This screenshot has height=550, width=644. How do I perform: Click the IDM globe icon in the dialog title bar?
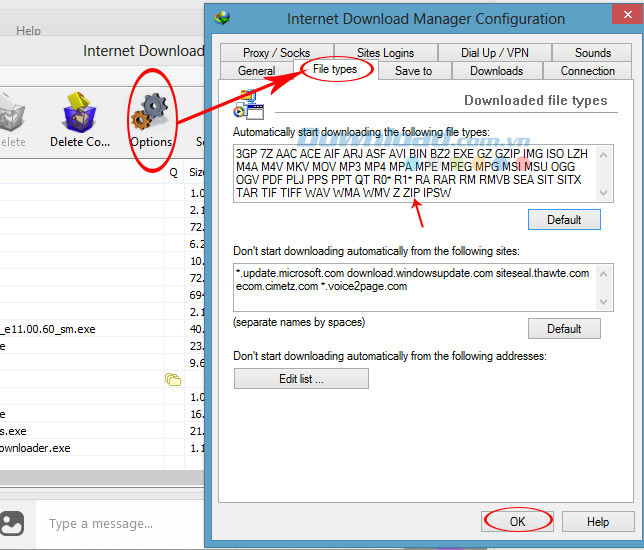click(222, 18)
